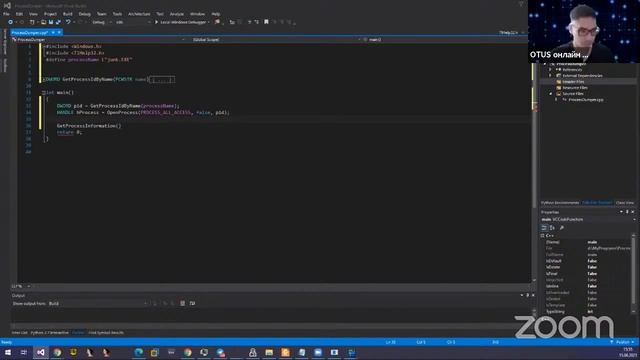Image resolution: width=640 pixels, height=360 pixels.
Task: Click the Open File toolbar icon
Action: point(43,22)
